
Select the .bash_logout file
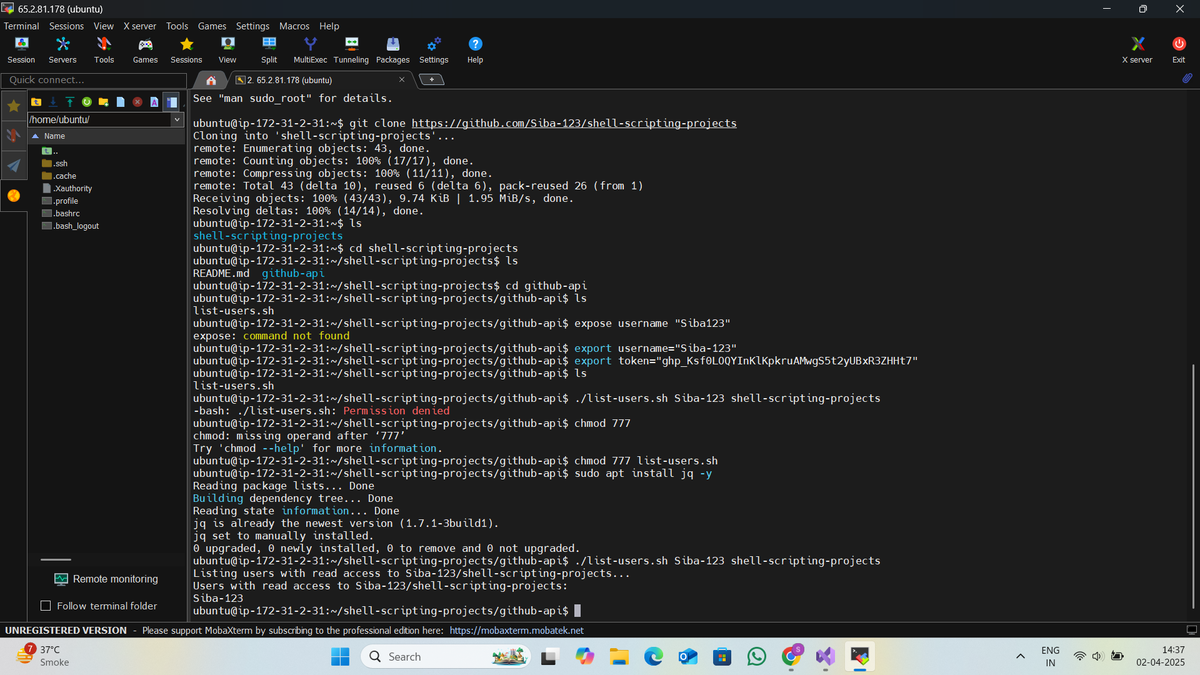(x=69, y=226)
